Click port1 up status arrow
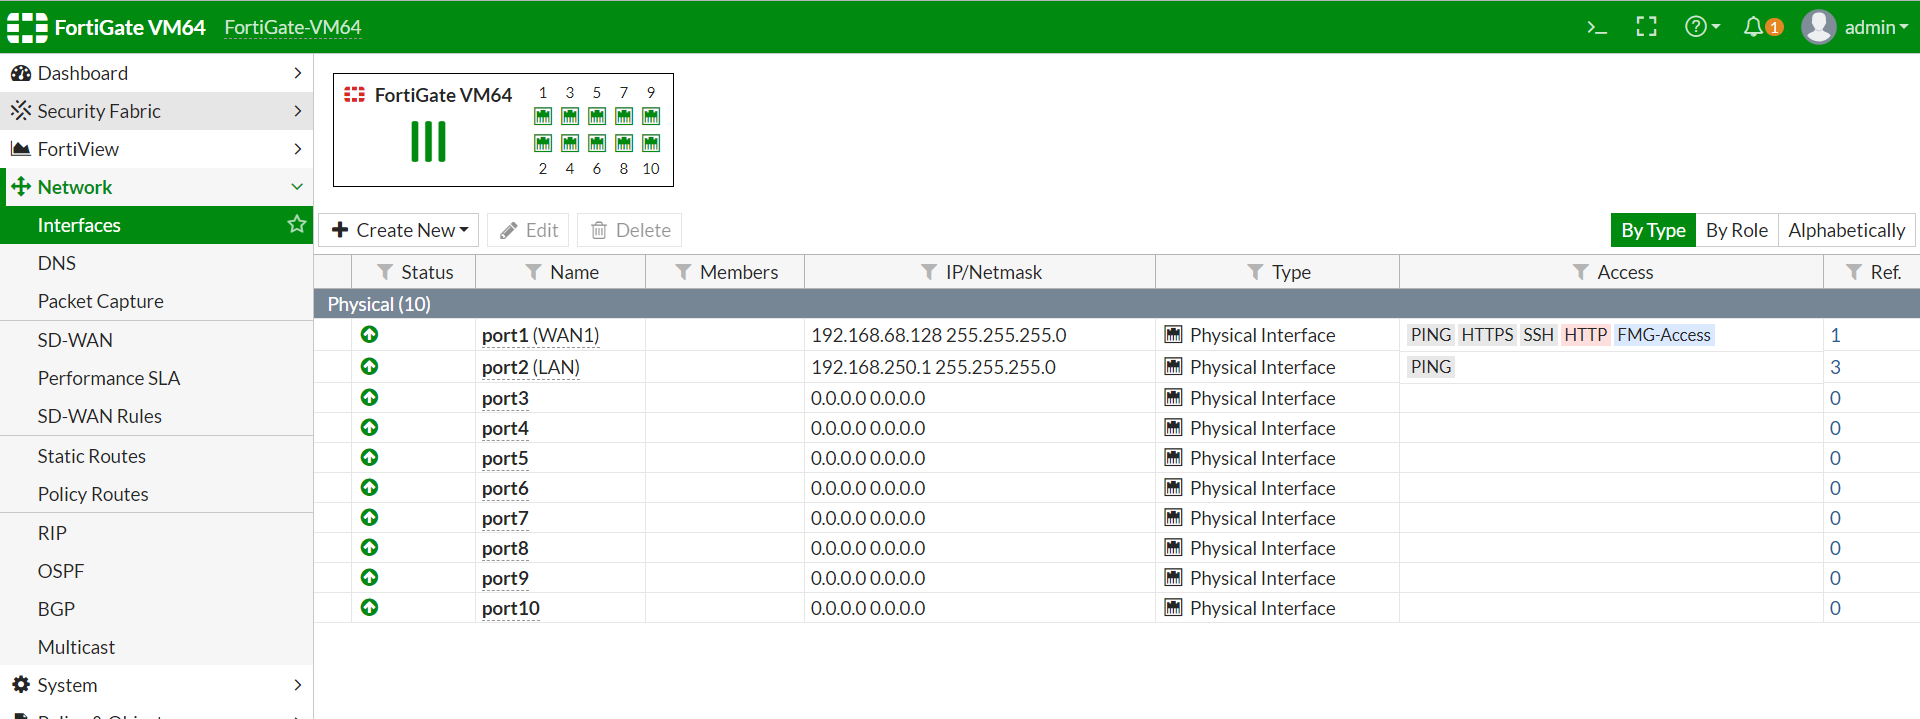 369,335
